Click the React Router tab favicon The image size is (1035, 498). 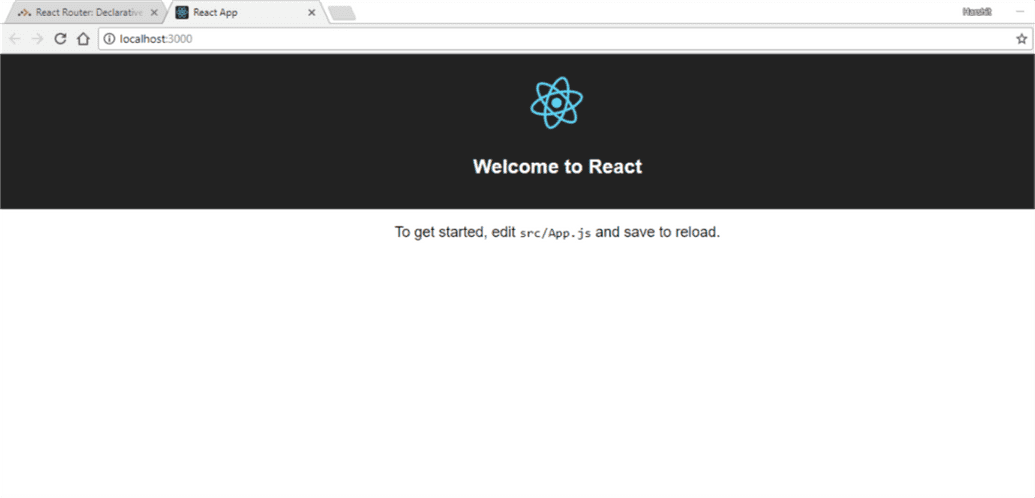click(x=24, y=13)
